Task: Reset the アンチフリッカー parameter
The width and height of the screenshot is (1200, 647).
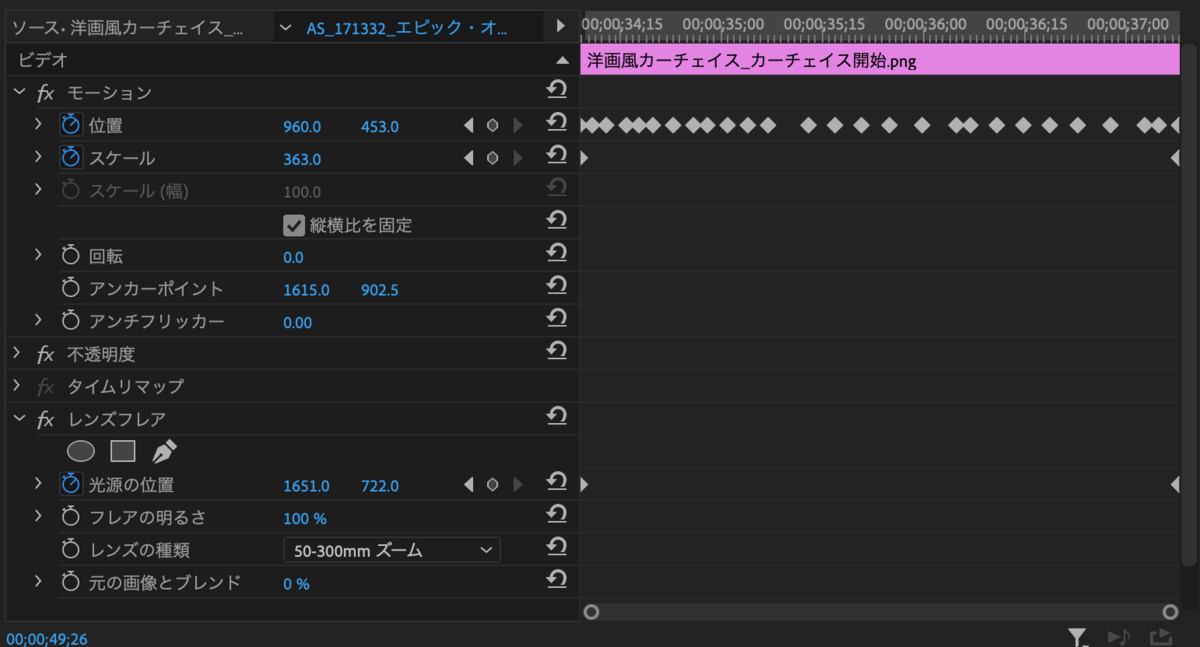Action: pos(557,320)
